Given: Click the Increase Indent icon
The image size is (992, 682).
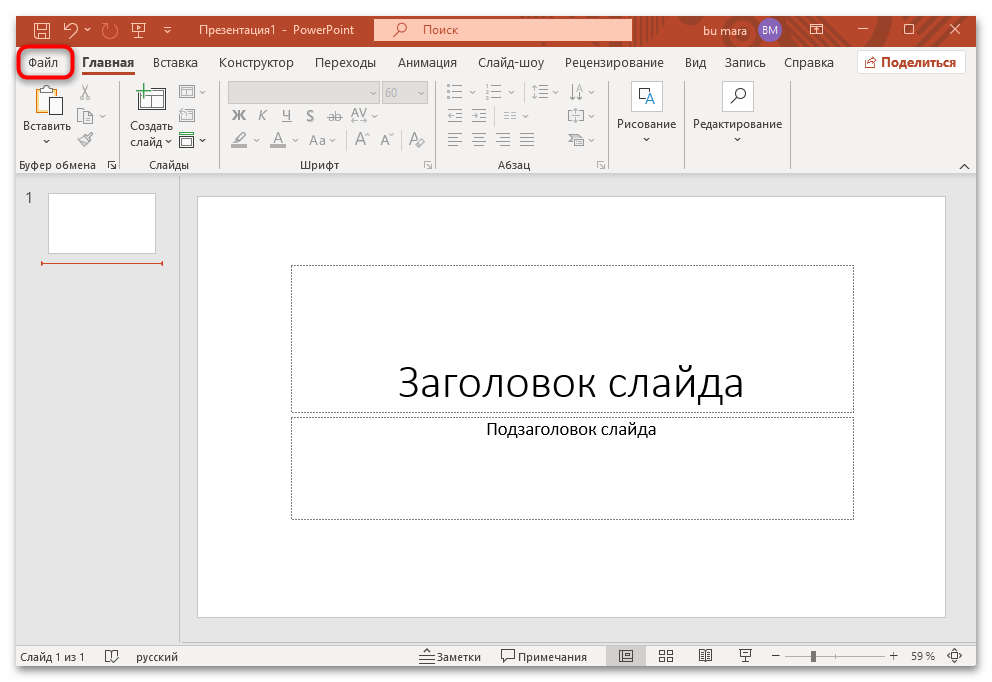Looking at the screenshot, I should click(x=479, y=115).
